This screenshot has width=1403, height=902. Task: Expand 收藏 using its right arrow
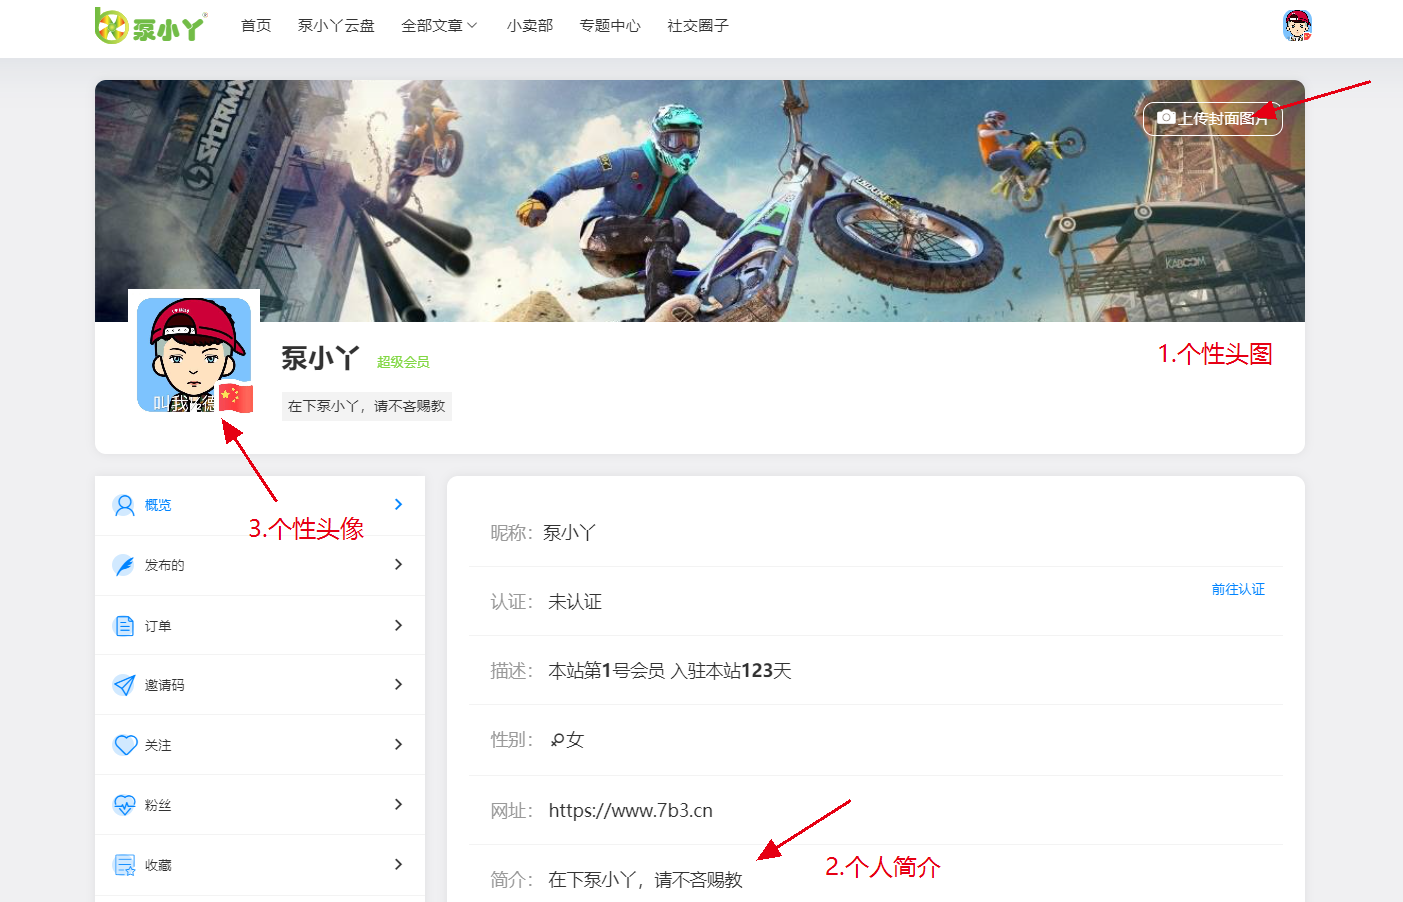click(398, 865)
